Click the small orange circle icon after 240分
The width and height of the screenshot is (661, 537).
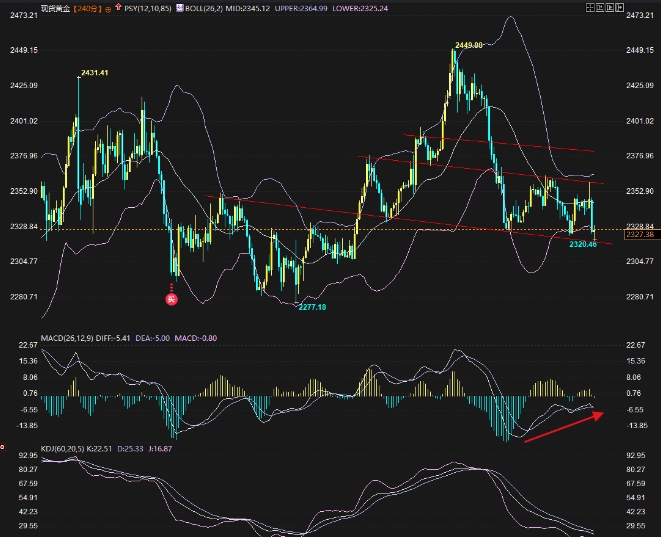108,9
